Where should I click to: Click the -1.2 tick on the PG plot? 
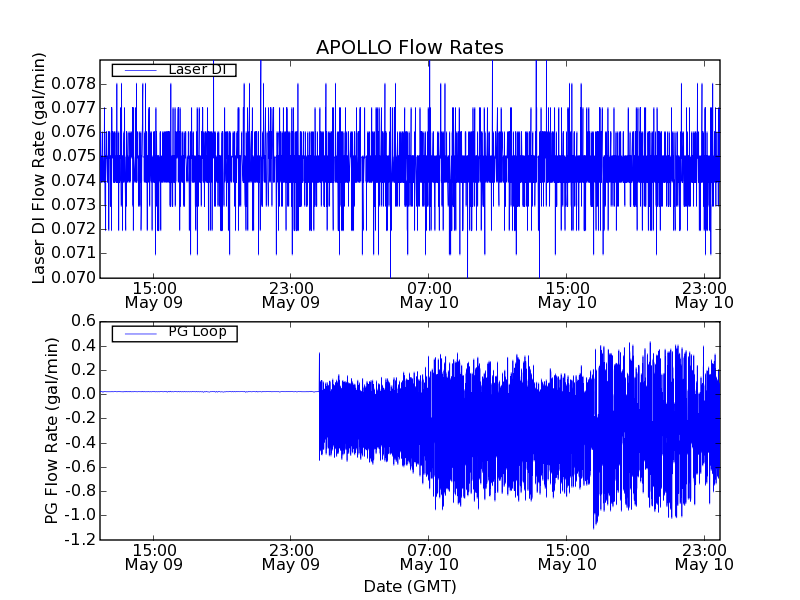click(81, 540)
